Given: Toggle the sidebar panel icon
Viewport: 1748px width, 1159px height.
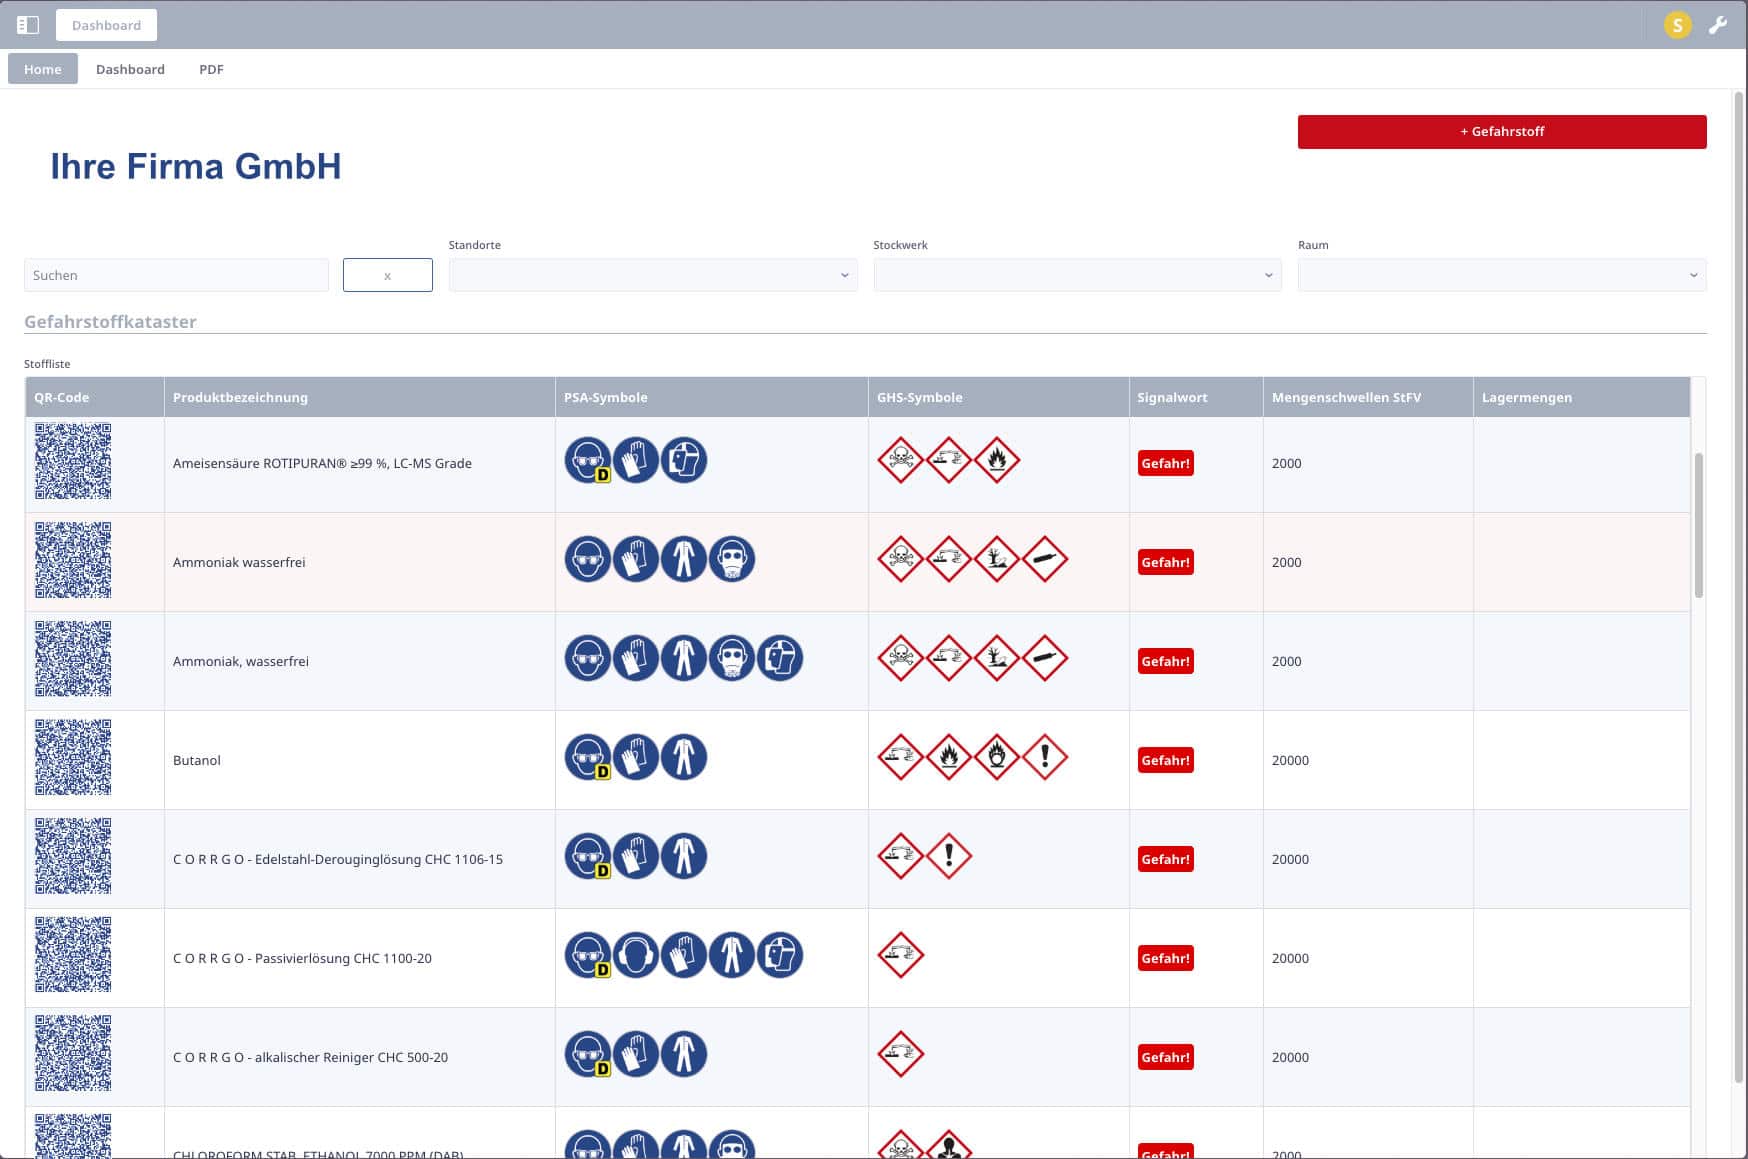Looking at the screenshot, I should pos(28,25).
